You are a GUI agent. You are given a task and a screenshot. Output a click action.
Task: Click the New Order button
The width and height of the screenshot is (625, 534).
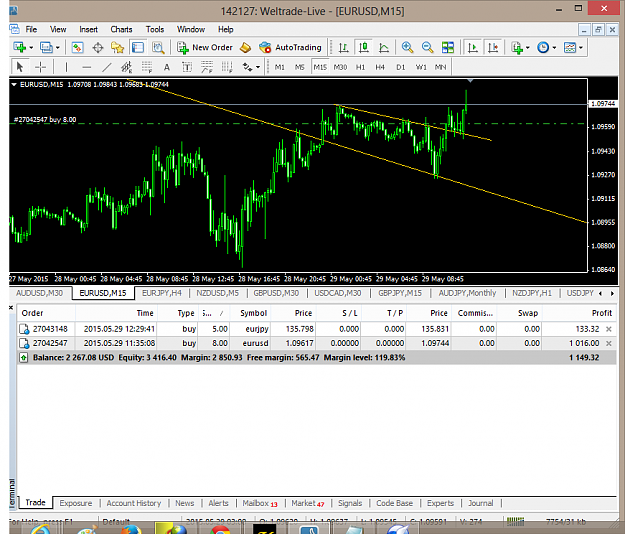click(x=205, y=47)
